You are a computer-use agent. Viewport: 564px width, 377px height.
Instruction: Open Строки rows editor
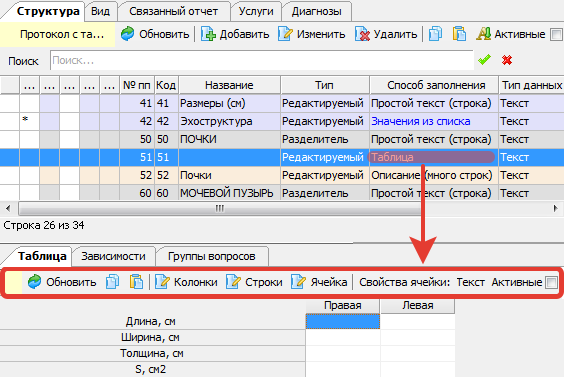click(x=254, y=282)
